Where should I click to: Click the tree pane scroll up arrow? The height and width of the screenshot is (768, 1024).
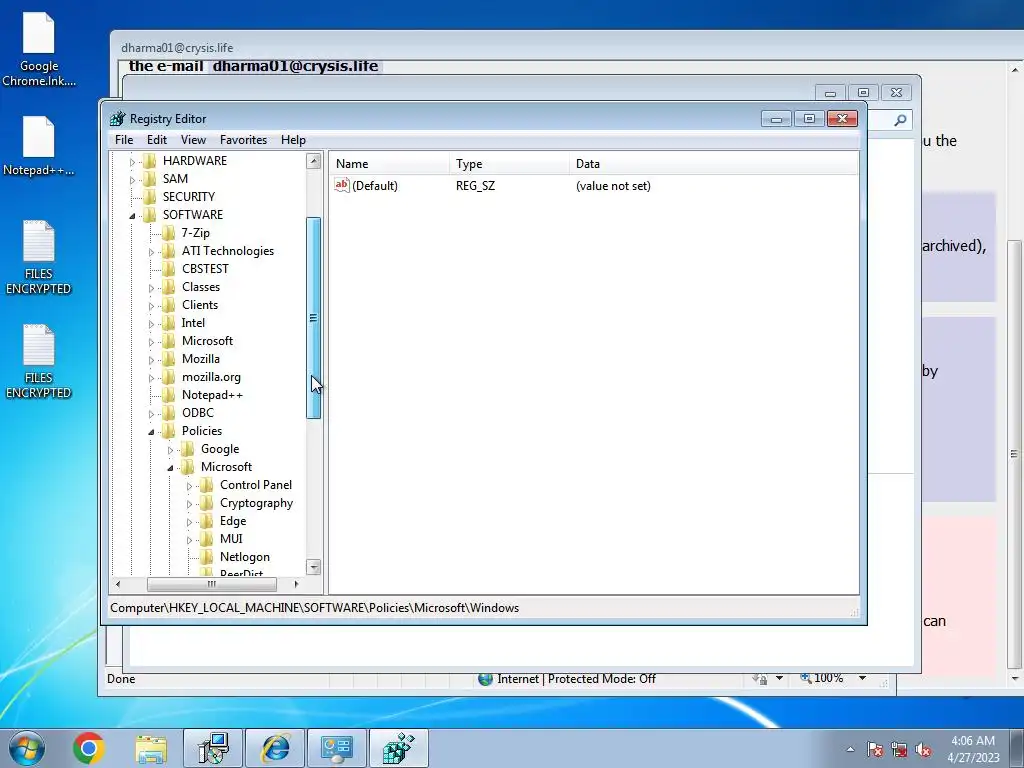(313, 161)
